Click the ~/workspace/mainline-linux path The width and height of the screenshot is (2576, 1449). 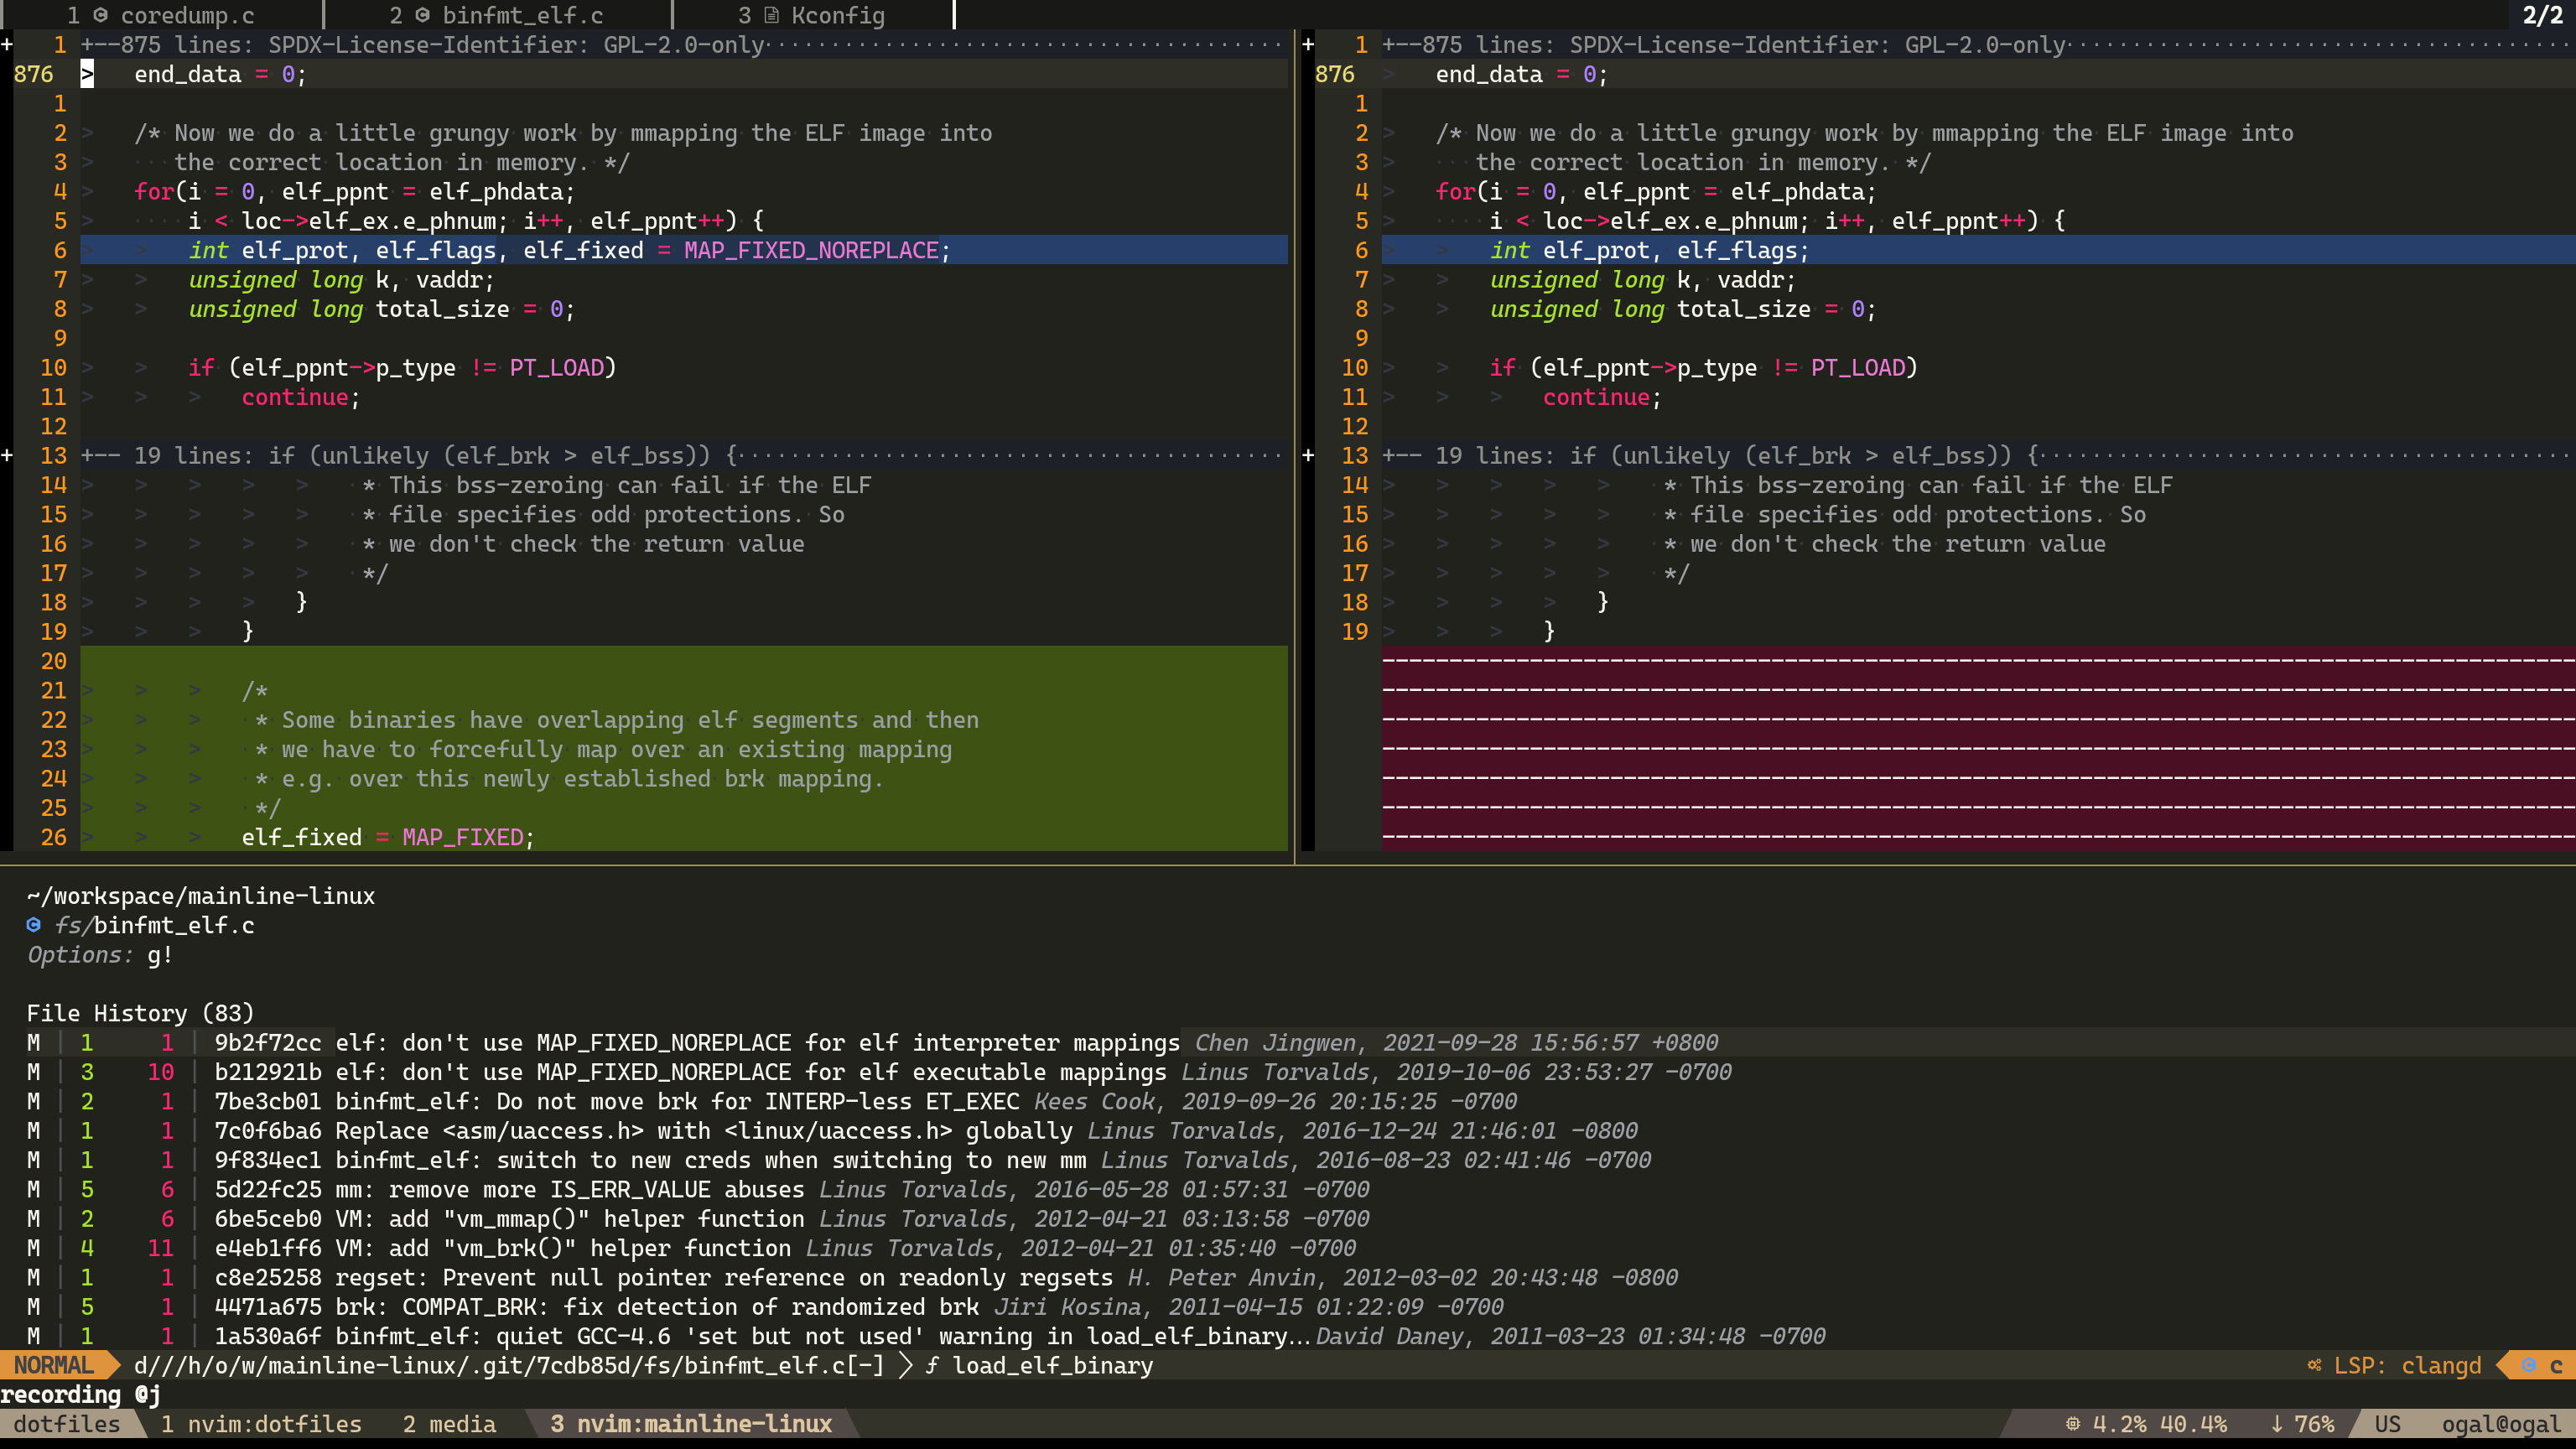pyautogui.click(x=201, y=897)
